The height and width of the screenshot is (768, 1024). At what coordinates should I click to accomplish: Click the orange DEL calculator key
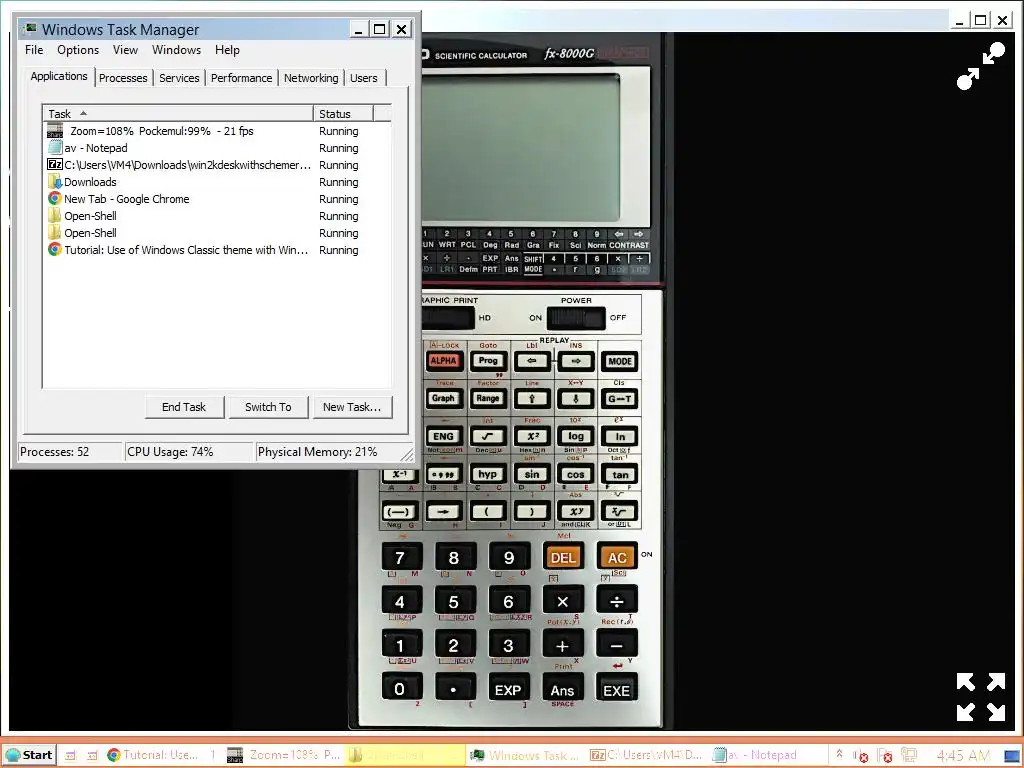click(x=562, y=557)
